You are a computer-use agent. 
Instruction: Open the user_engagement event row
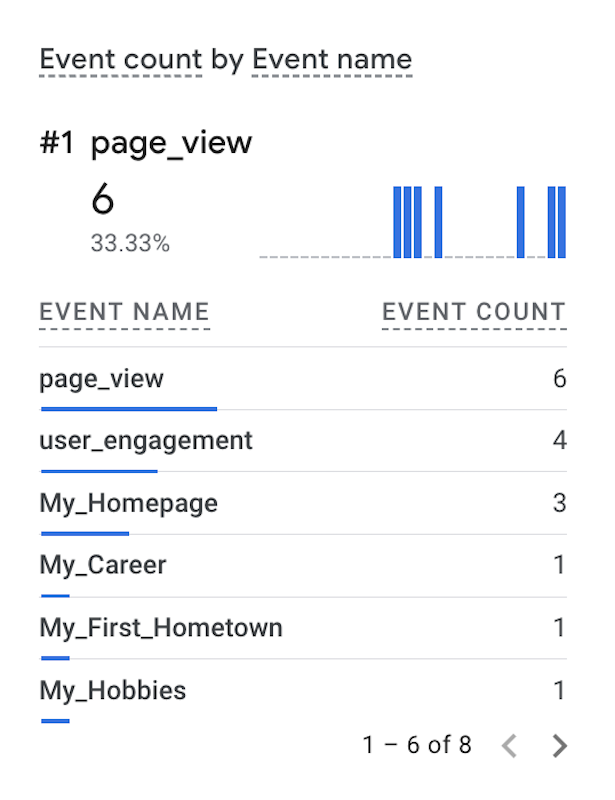click(x=146, y=441)
